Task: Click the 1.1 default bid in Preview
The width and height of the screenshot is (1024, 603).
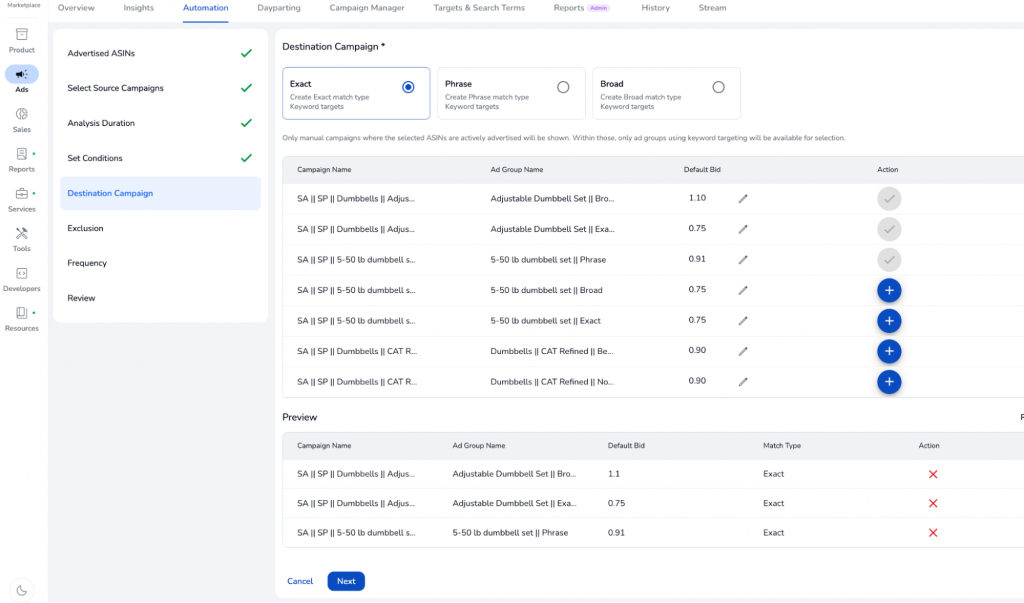Action: pos(613,474)
